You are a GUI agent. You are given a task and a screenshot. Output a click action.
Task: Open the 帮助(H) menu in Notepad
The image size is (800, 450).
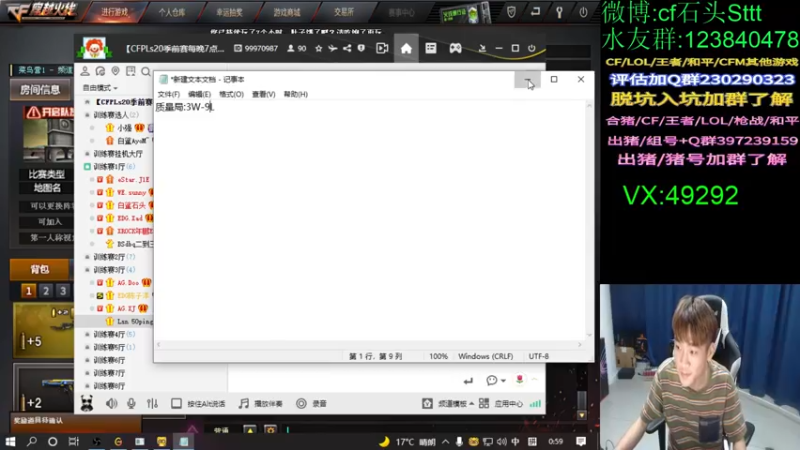point(295,94)
